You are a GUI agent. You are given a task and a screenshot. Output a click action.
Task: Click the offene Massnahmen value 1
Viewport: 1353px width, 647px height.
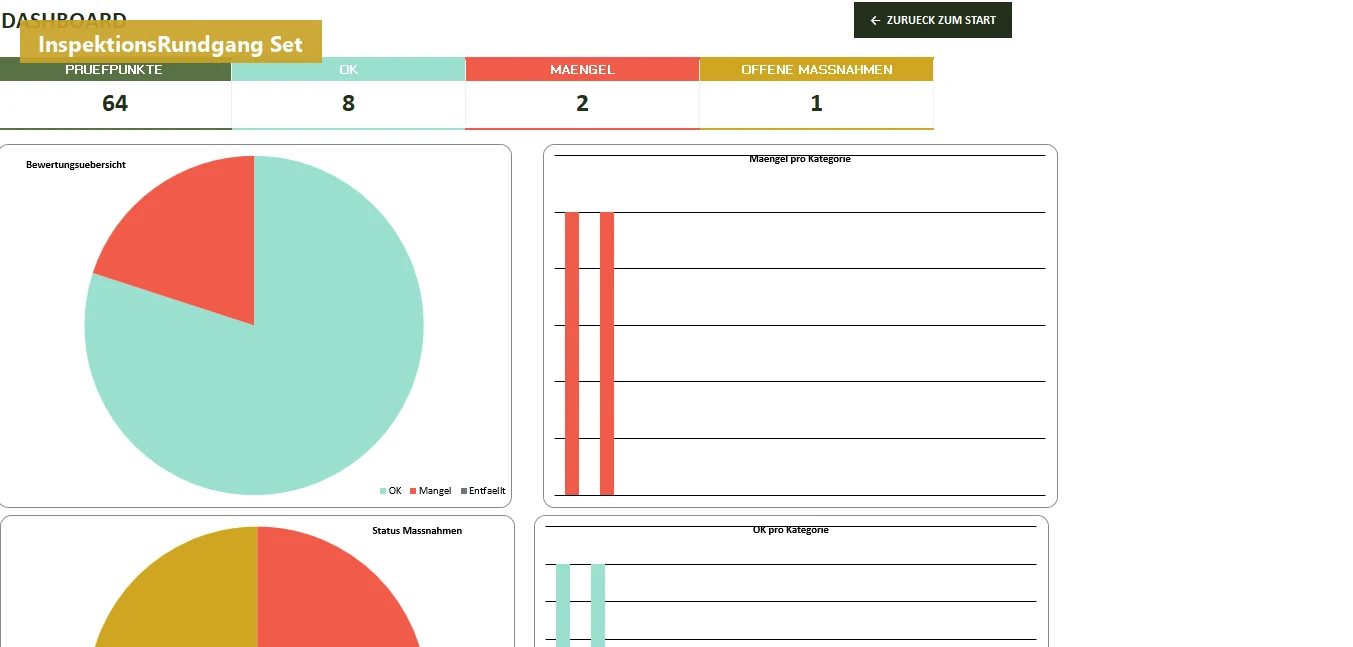(x=816, y=103)
